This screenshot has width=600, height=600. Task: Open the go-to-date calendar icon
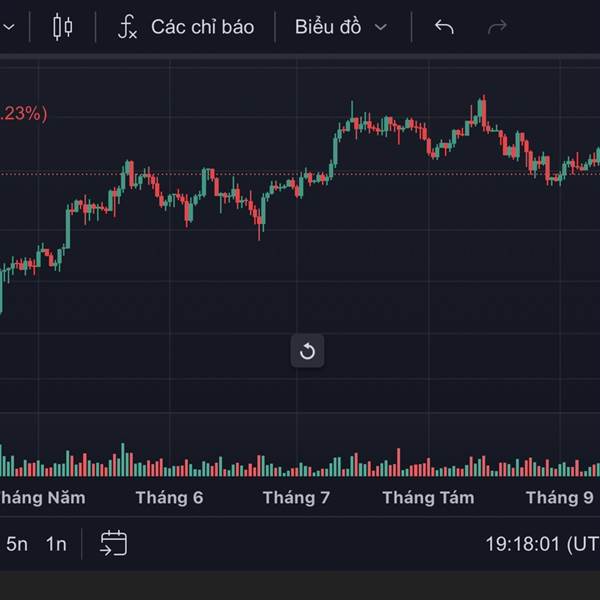click(114, 544)
